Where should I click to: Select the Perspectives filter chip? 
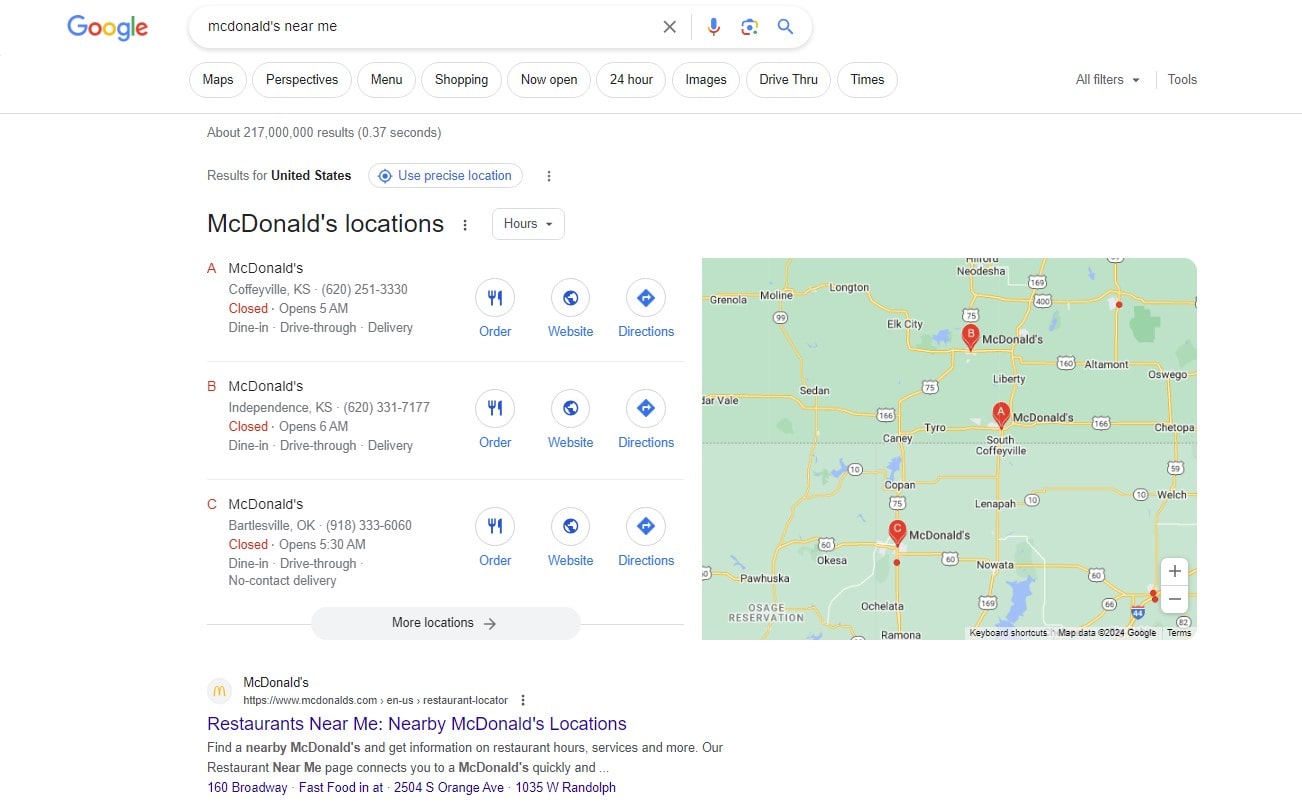[x=302, y=80]
